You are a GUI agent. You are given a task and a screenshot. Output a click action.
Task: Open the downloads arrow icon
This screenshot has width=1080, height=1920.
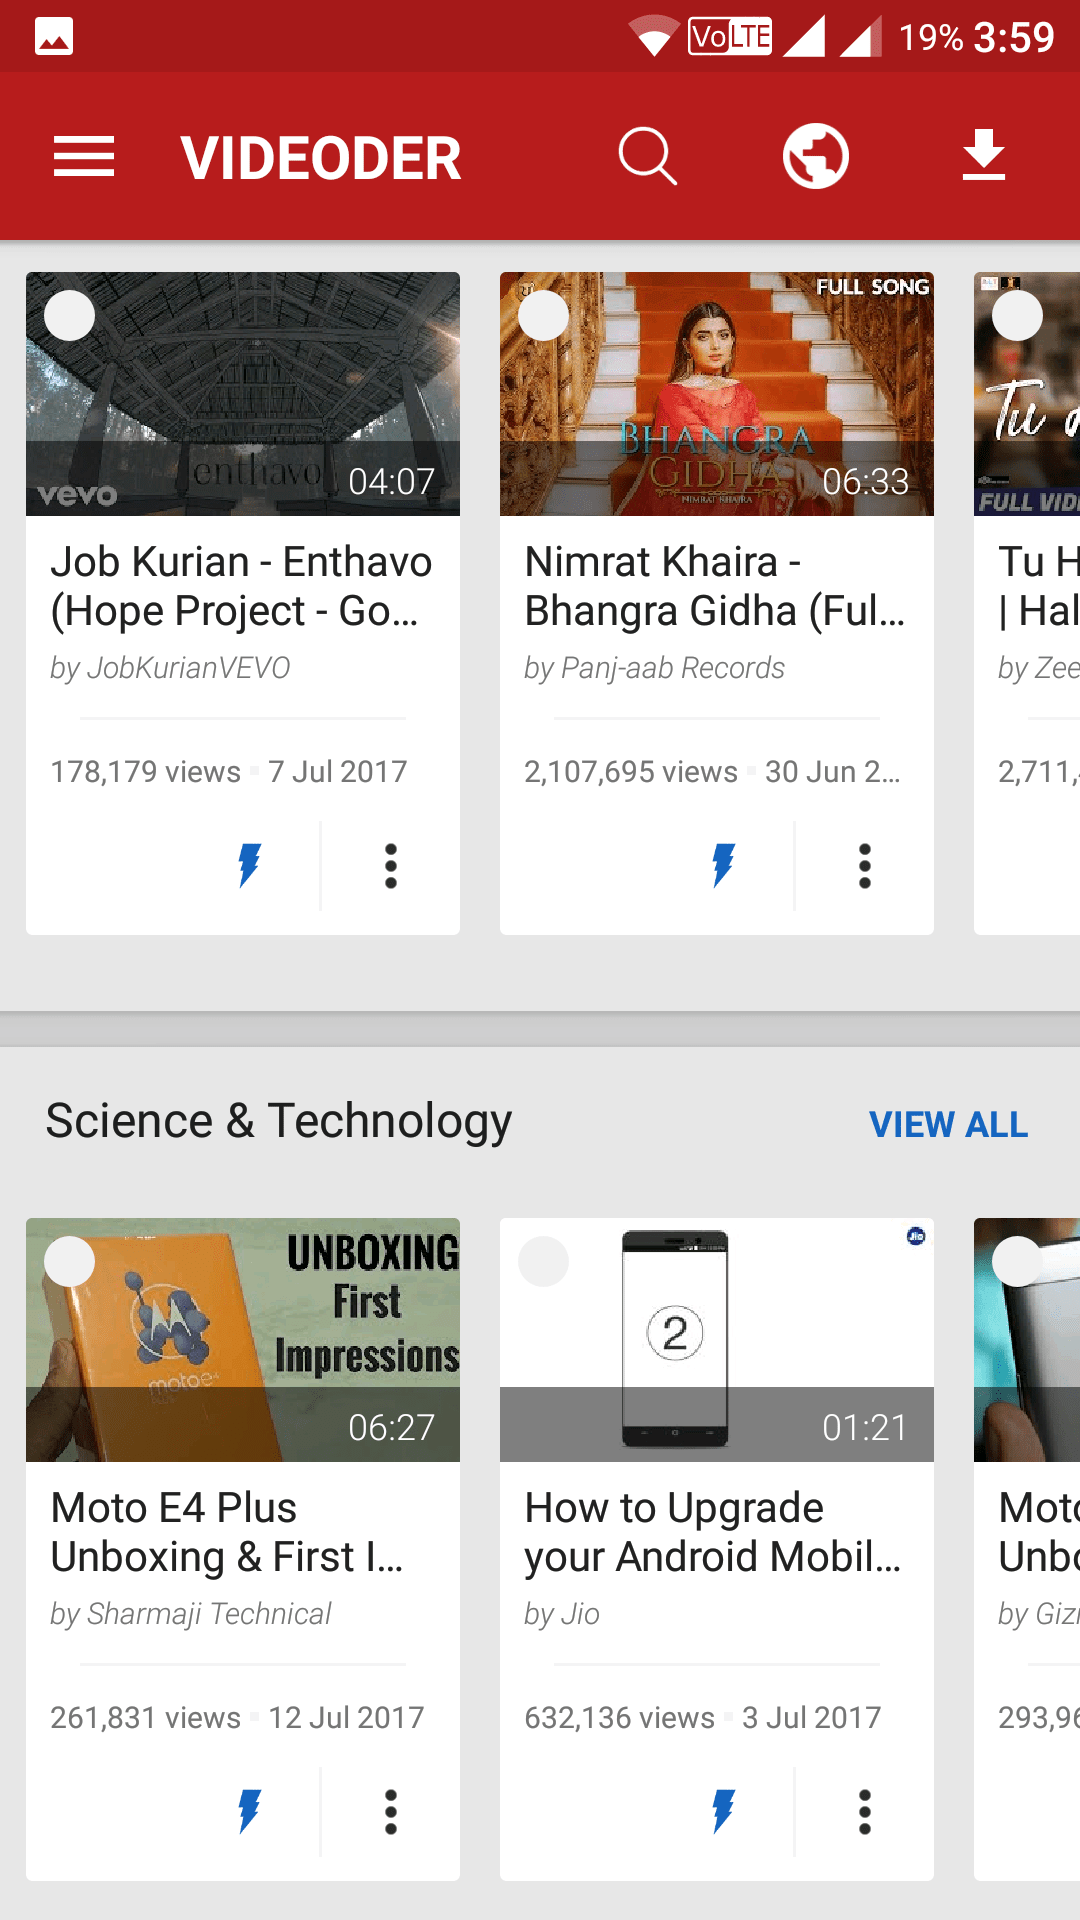[x=983, y=157]
